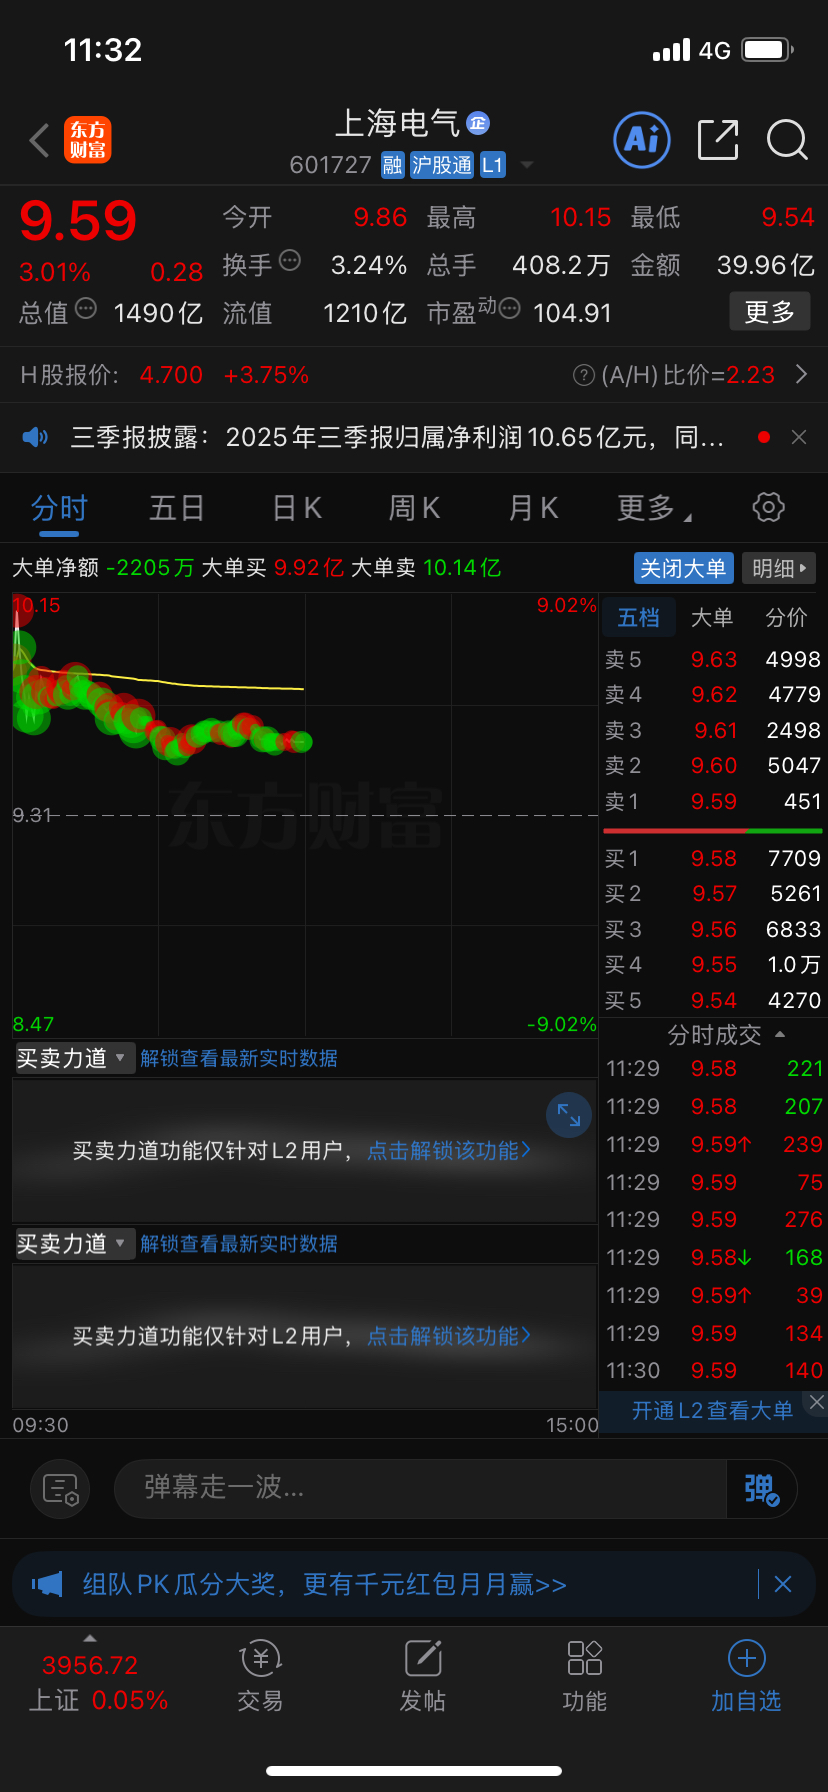Tap the enterprise badge beside 上海电气

(479, 123)
